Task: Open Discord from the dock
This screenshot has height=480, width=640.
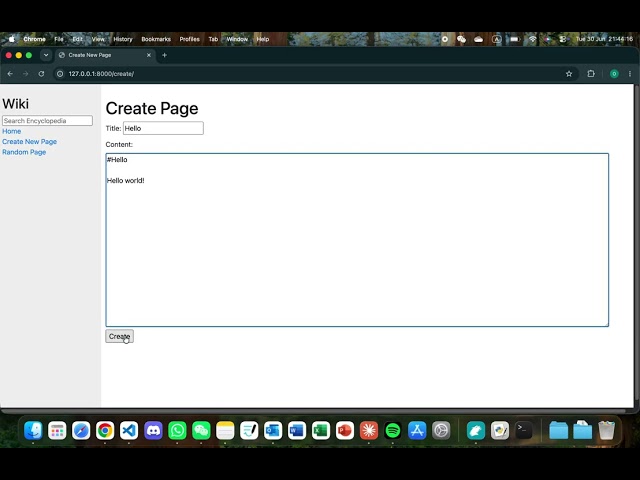Action: [153, 430]
